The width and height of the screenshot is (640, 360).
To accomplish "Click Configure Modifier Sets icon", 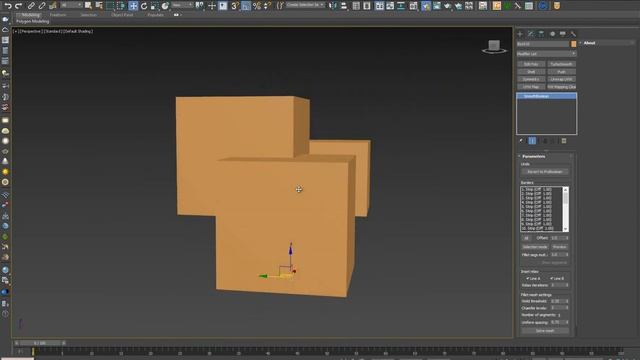I will pyautogui.click(x=564, y=141).
